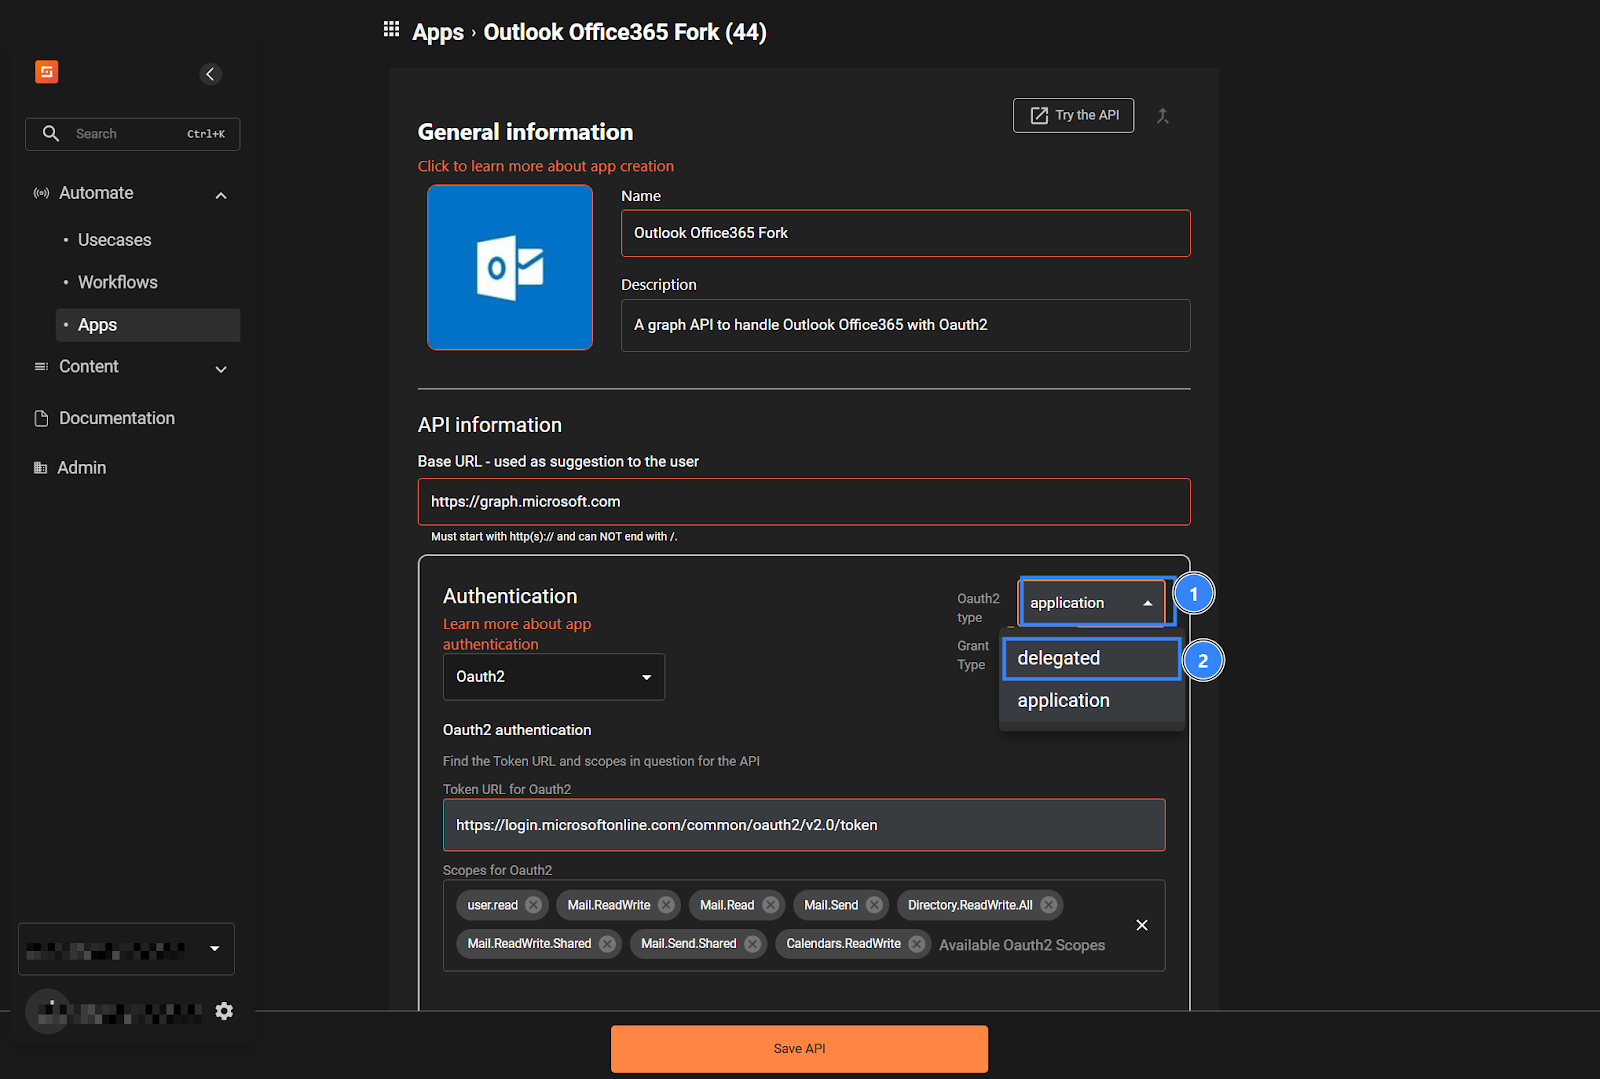This screenshot has width=1600, height=1079.
Task: Collapse the sidebar with the chevron arrow icon
Action: click(210, 73)
